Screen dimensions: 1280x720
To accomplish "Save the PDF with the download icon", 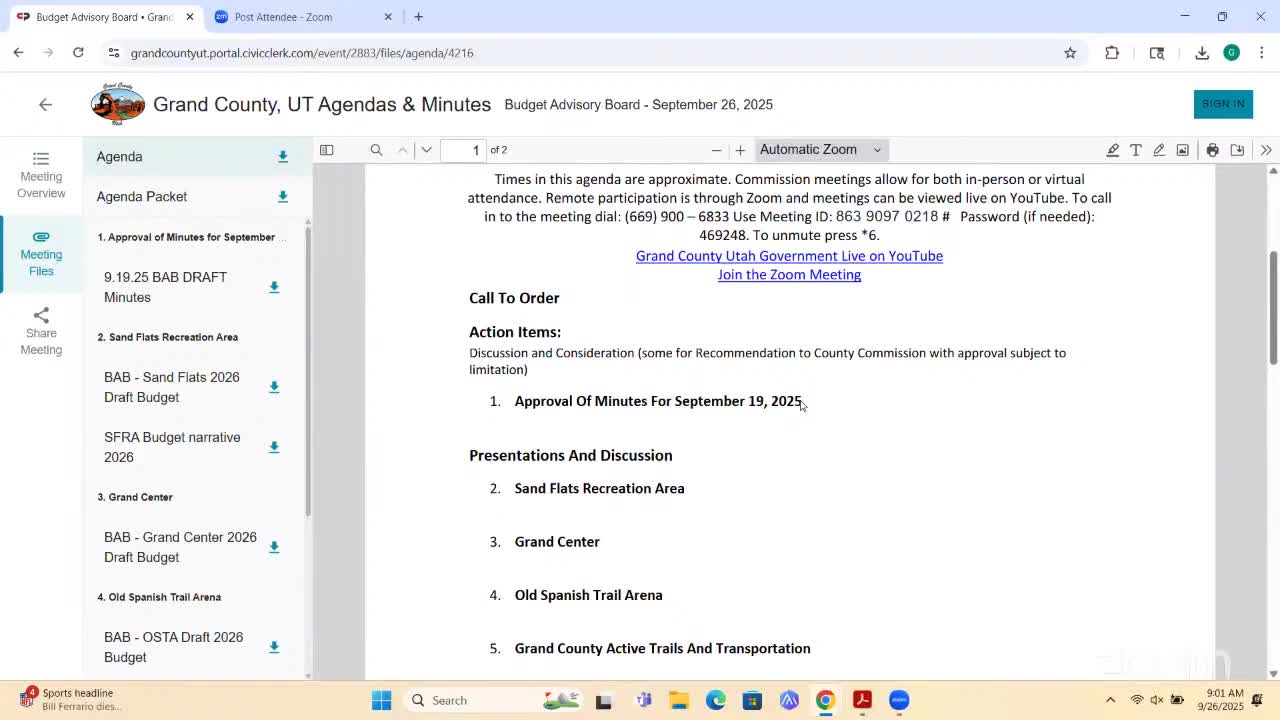I will pos(1237,149).
